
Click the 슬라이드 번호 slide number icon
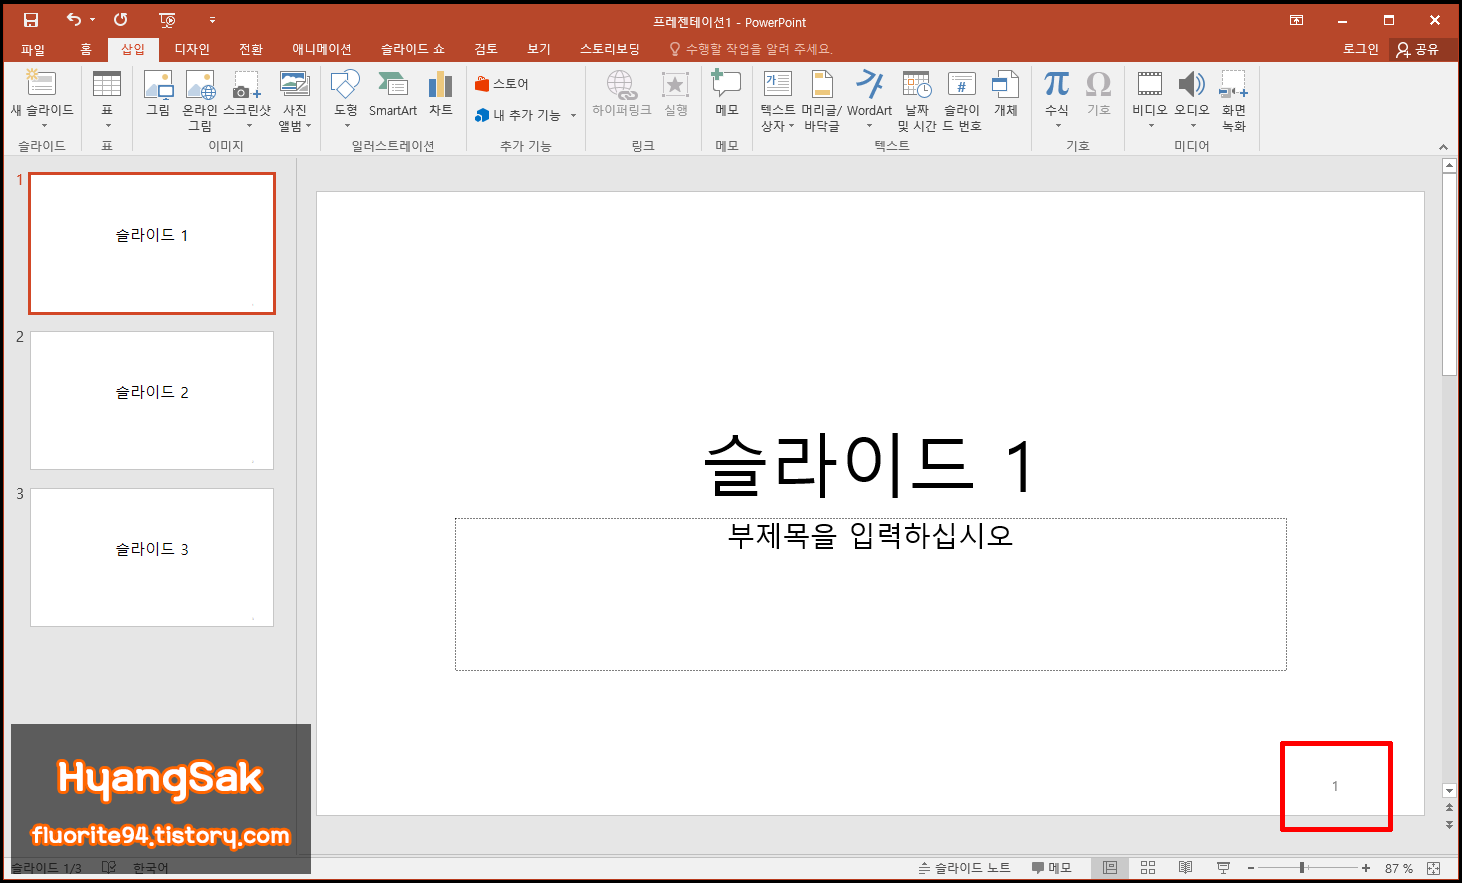pyautogui.click(x=962, y=101)
